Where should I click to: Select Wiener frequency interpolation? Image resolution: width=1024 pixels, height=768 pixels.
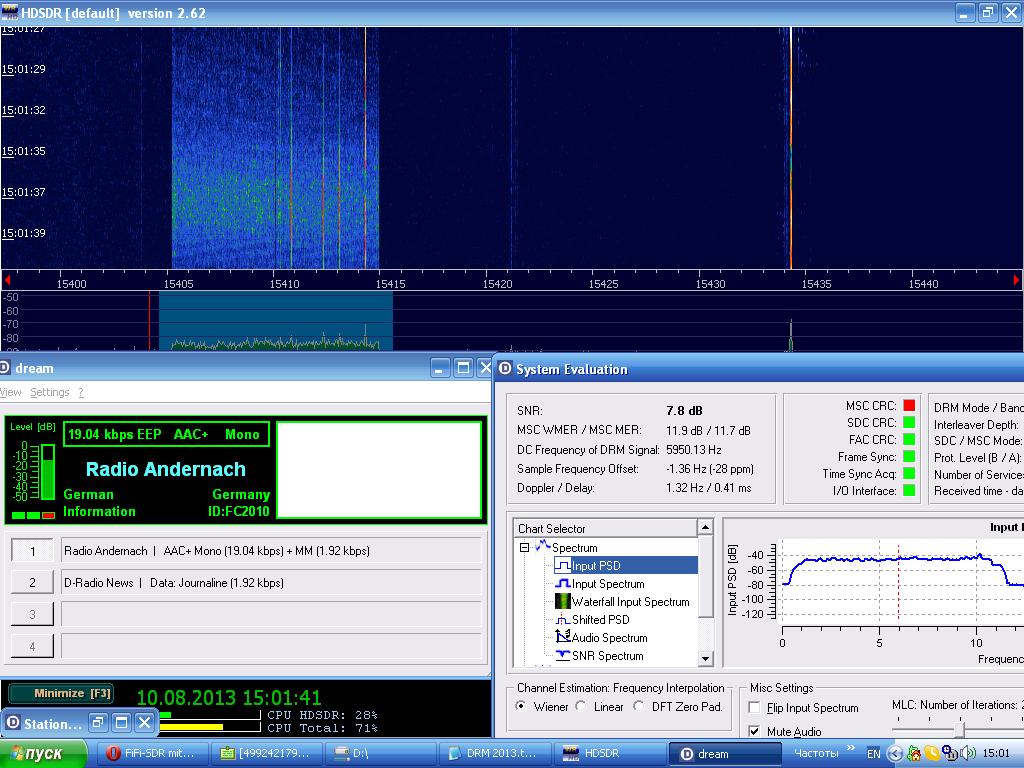521,706
